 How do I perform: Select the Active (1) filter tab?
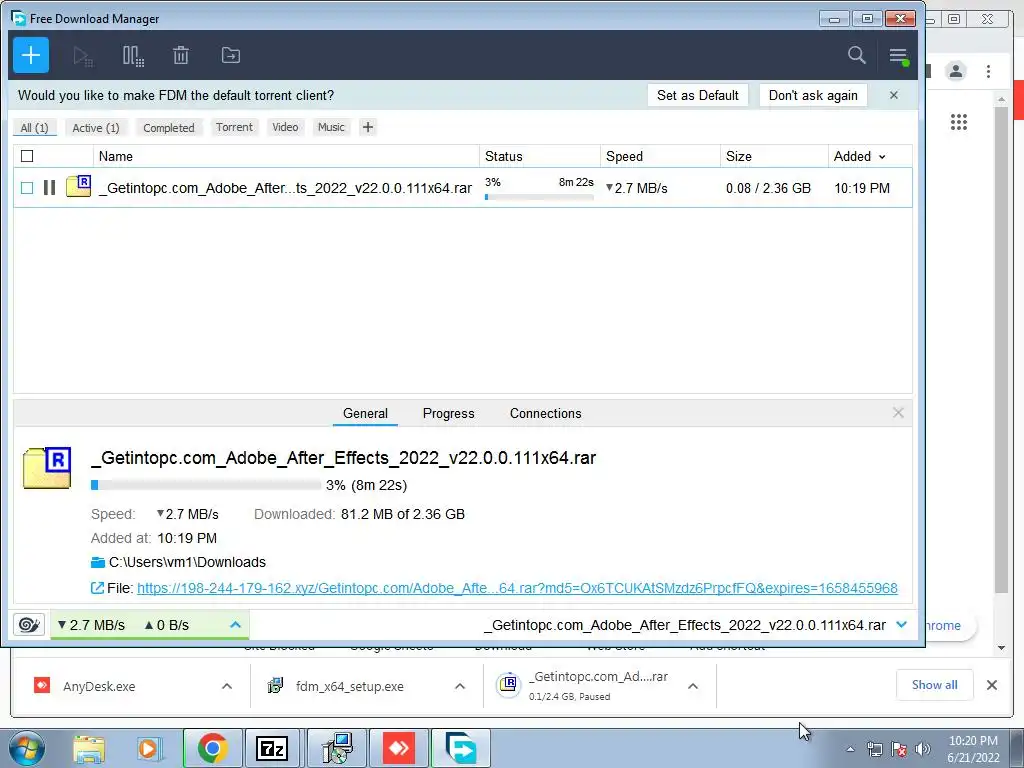pos(96,127)
